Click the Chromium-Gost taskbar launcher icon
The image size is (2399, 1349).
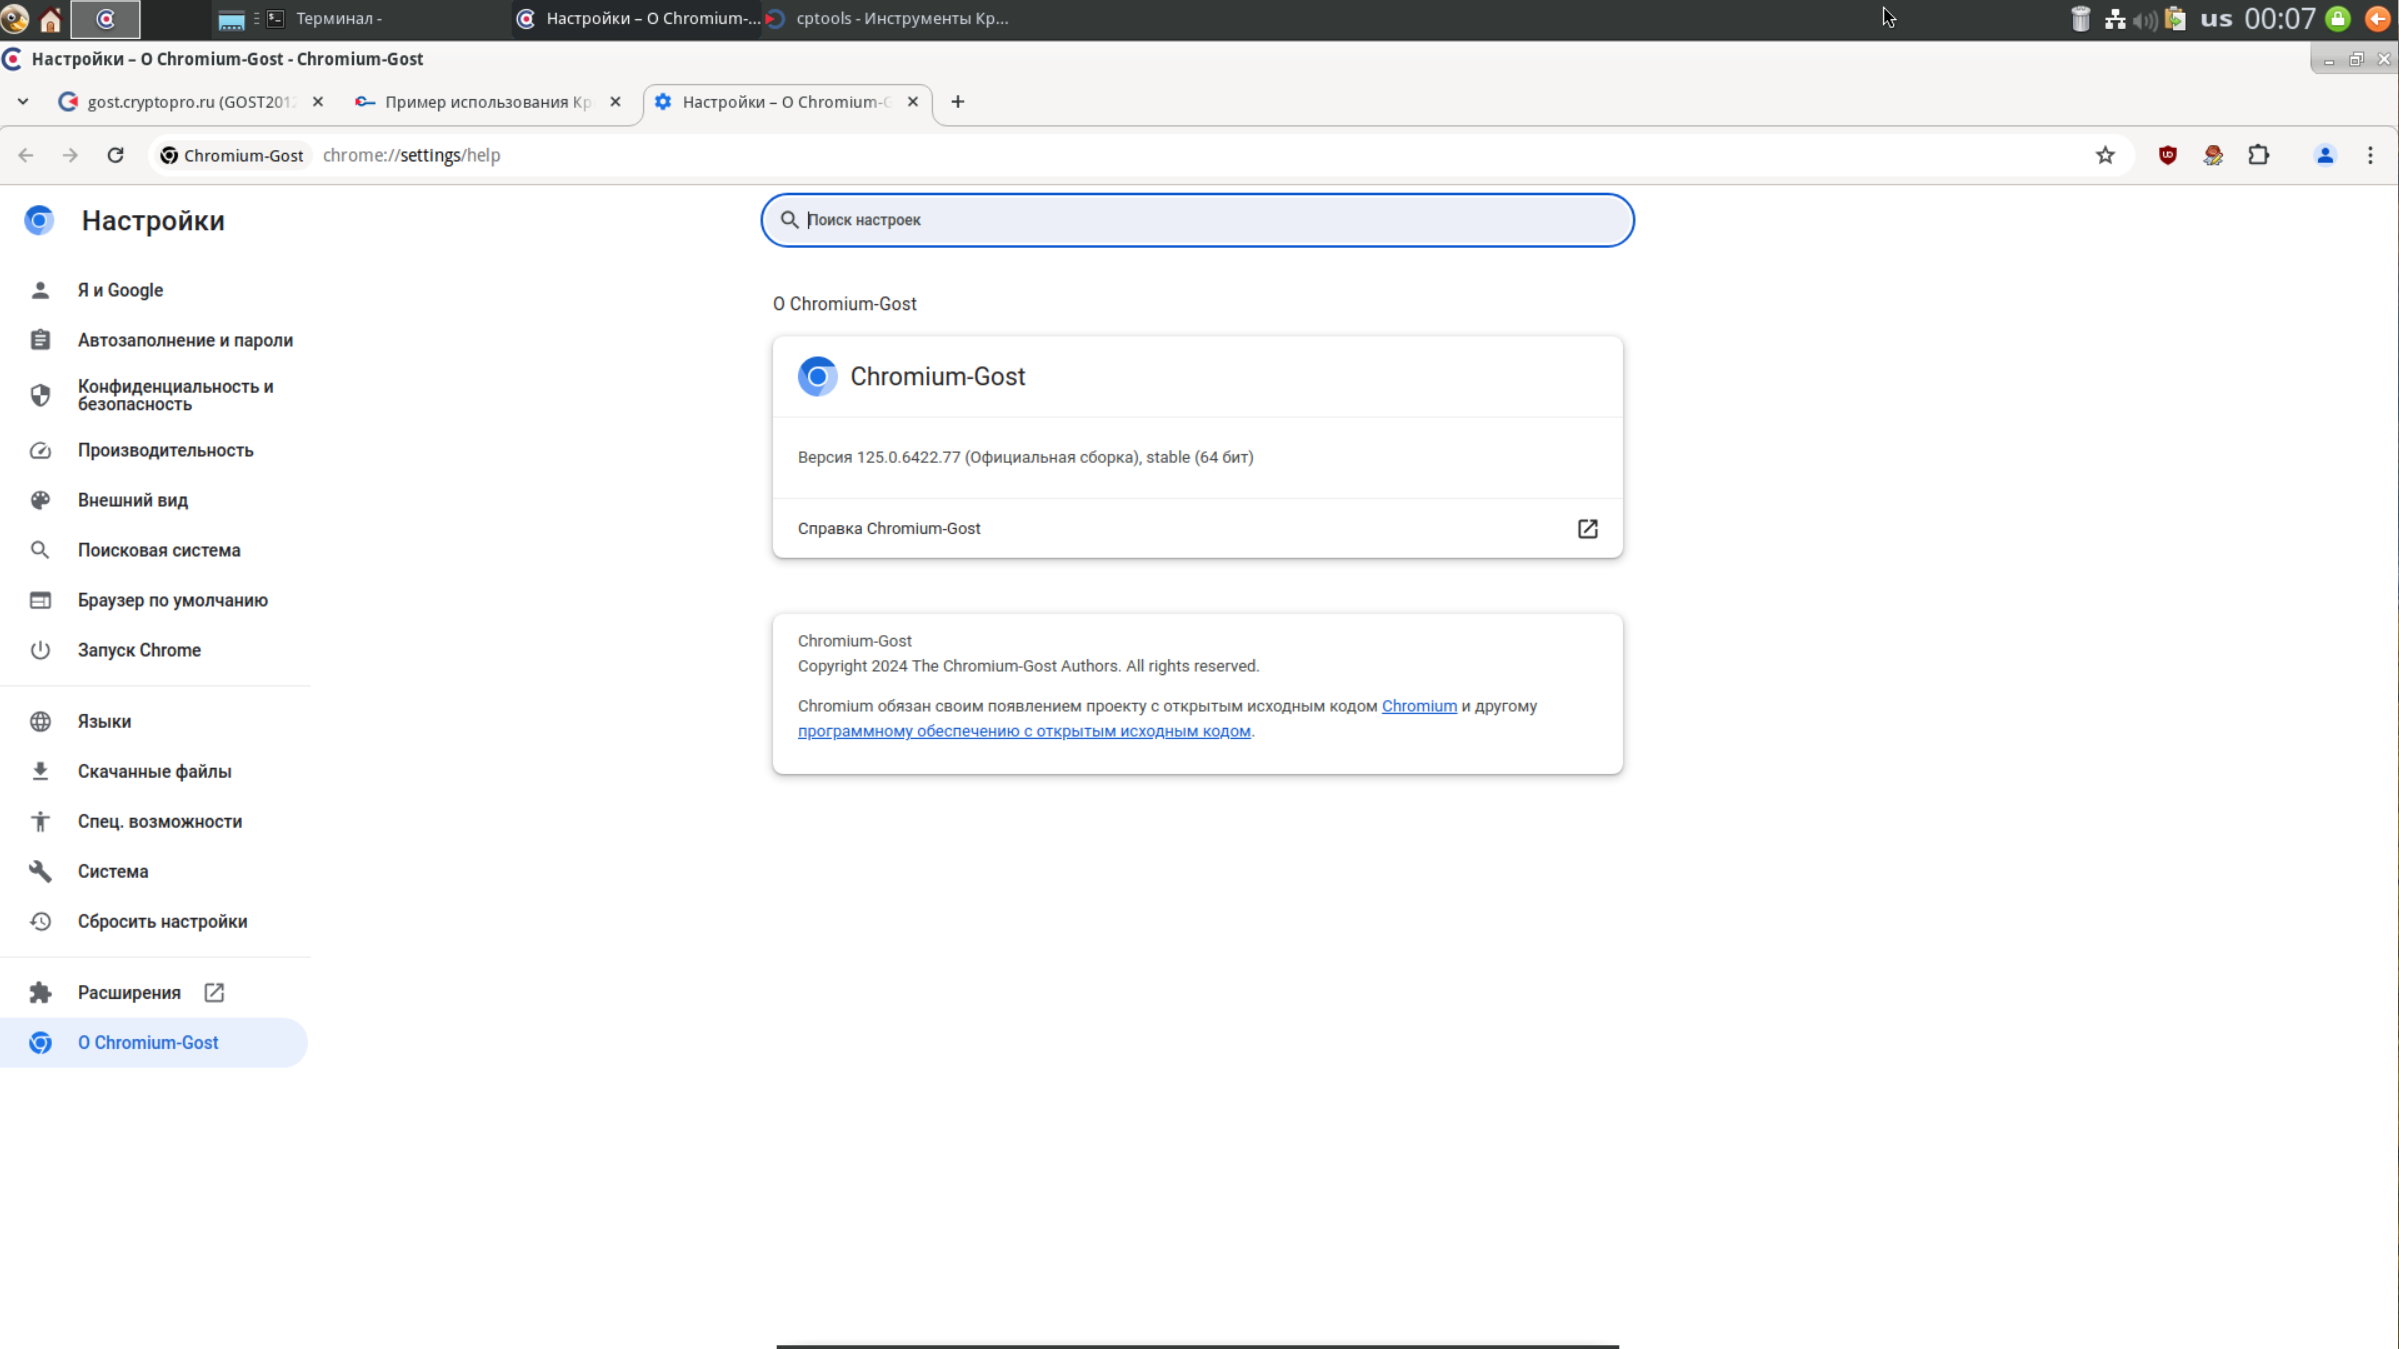105,18
